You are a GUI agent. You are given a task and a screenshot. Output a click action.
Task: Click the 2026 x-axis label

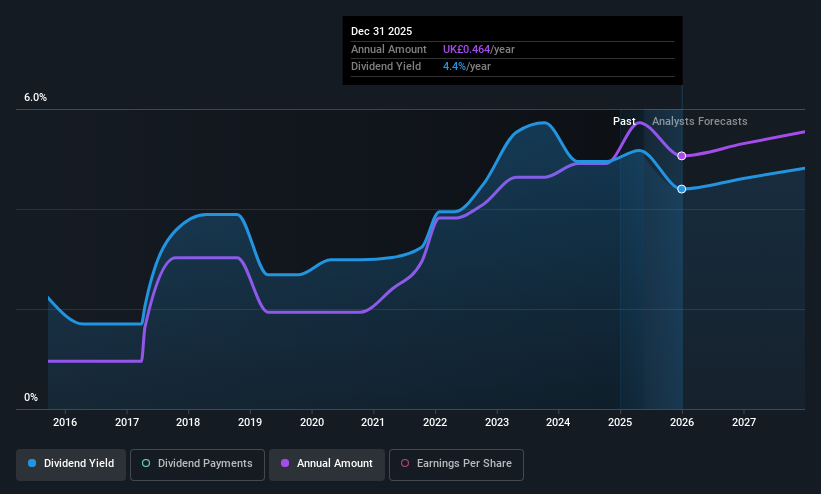682,422
